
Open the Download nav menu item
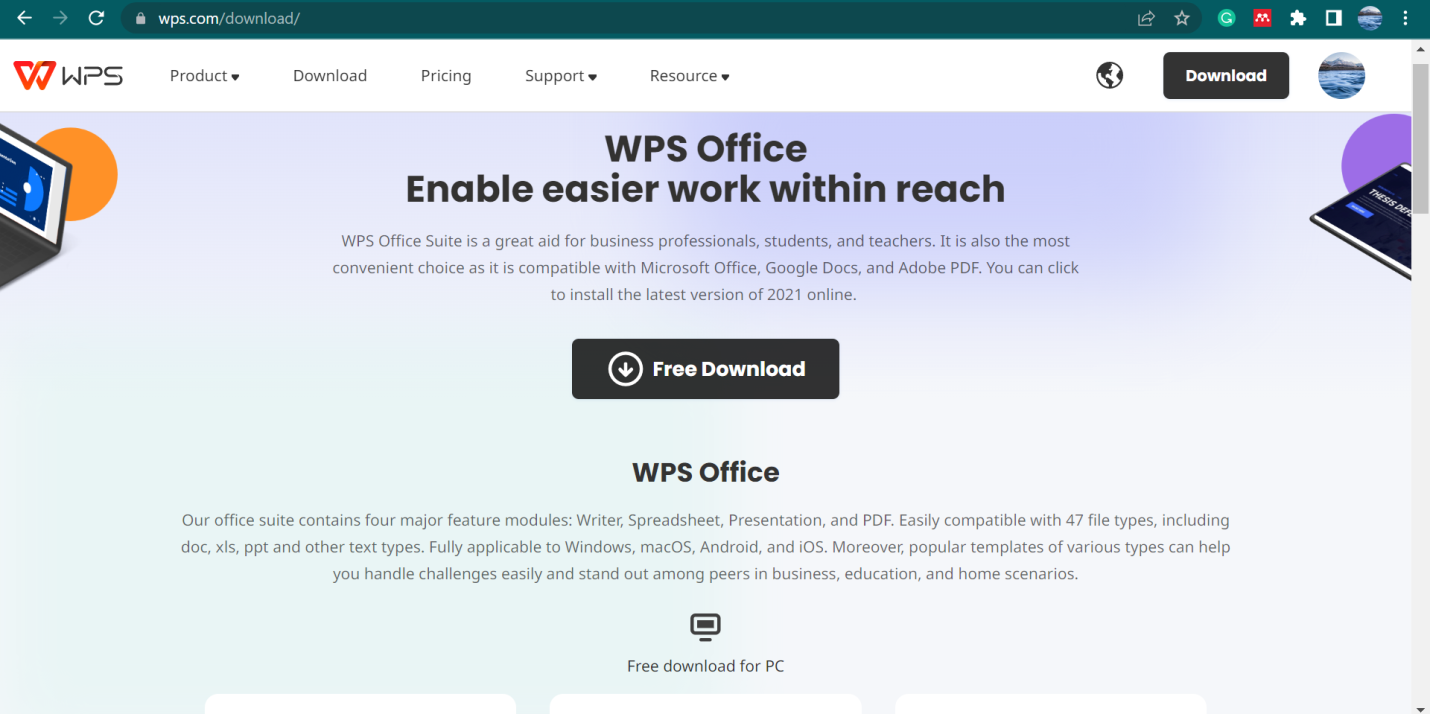tap(330, 76)
